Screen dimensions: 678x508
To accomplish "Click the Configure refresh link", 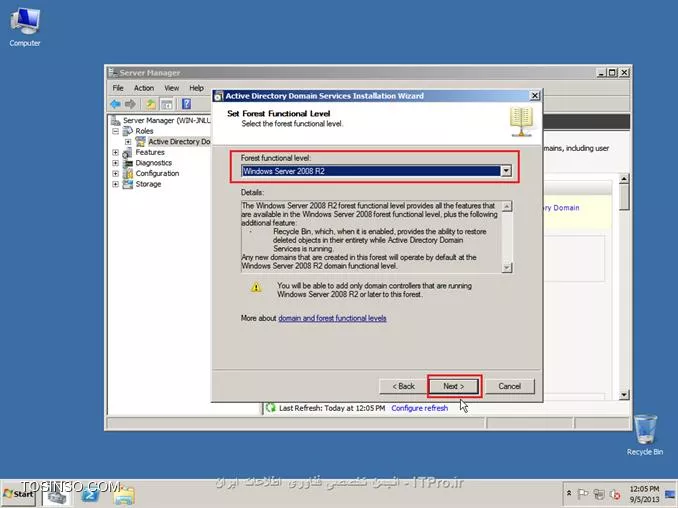I will pos(419,408).
